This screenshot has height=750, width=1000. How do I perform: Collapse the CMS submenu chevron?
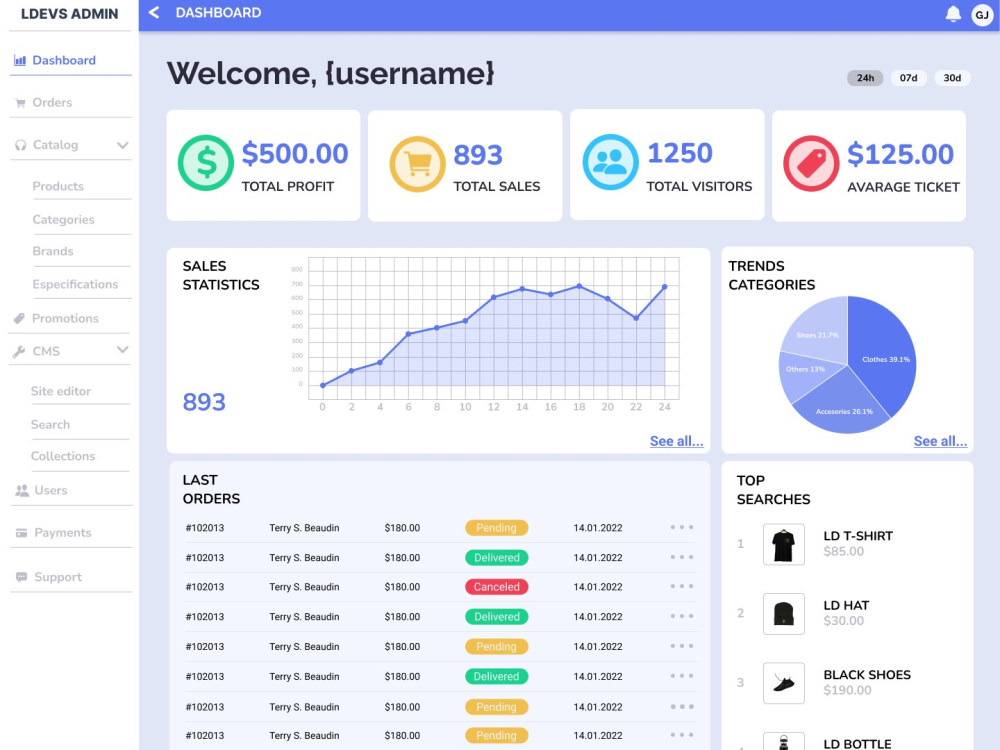(x=122, y=349)
